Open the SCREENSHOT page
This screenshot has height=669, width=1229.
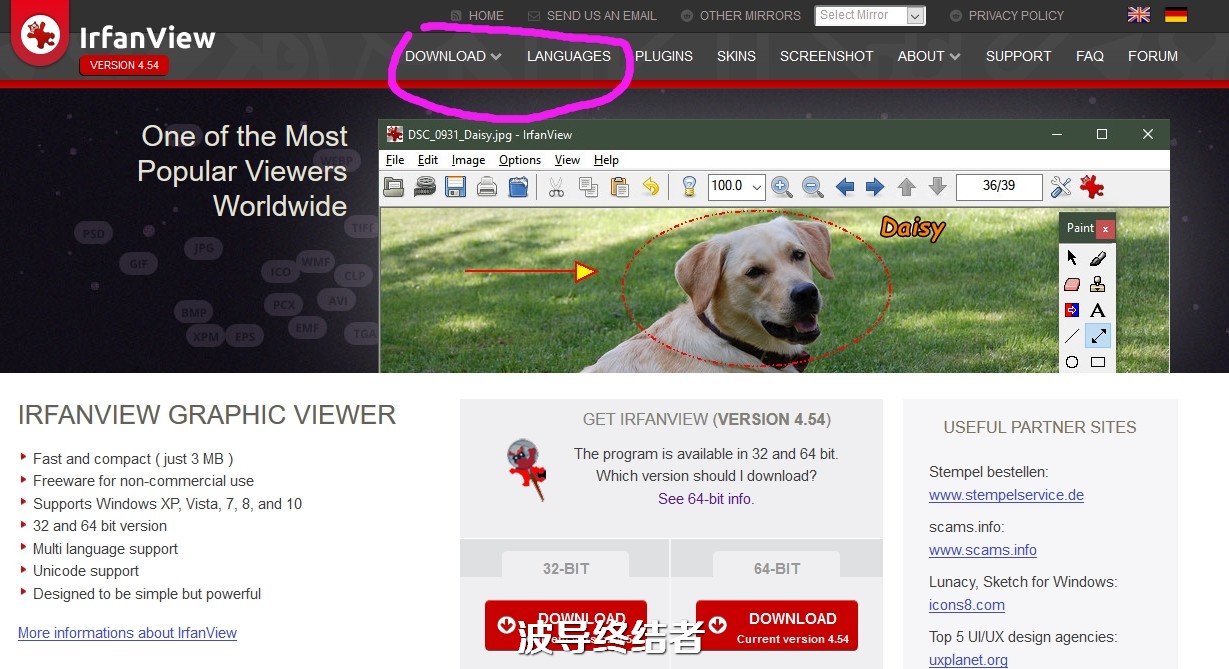pos(827,56)
